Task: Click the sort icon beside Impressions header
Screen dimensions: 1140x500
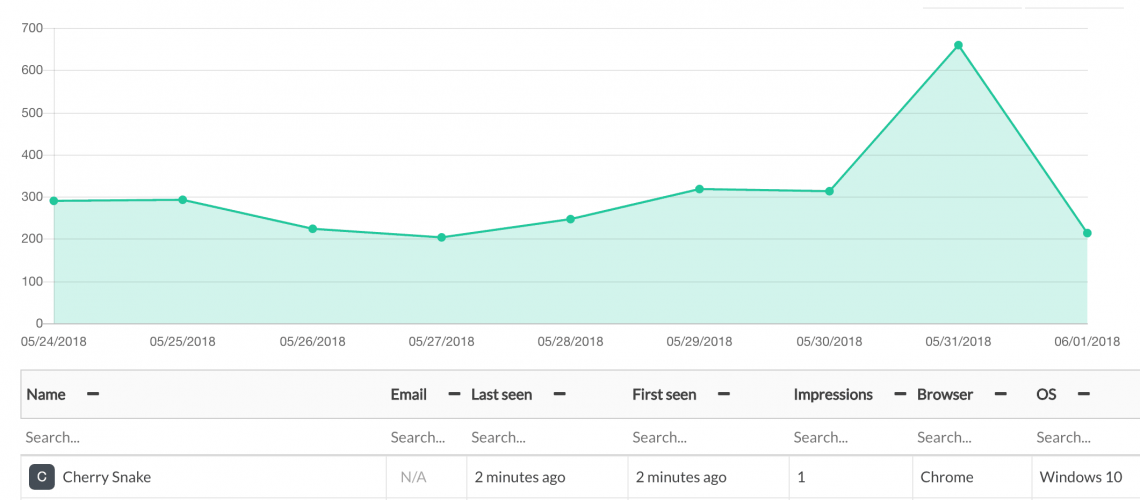Action: click(x=900, y=395)
